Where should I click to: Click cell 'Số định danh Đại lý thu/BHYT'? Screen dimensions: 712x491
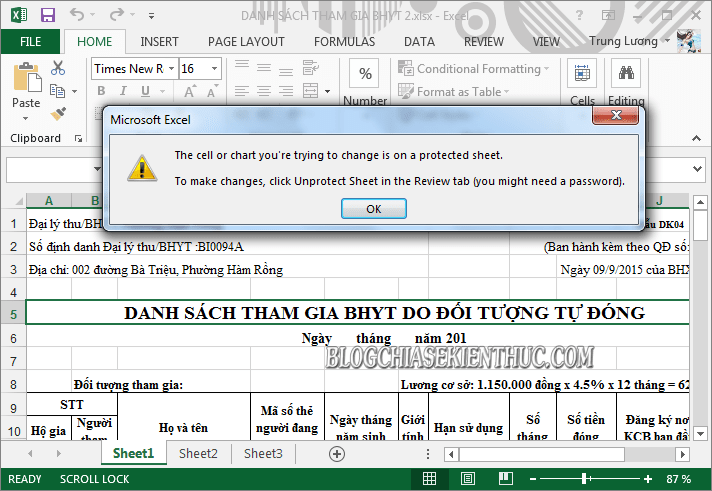click(x=136, y=247)
